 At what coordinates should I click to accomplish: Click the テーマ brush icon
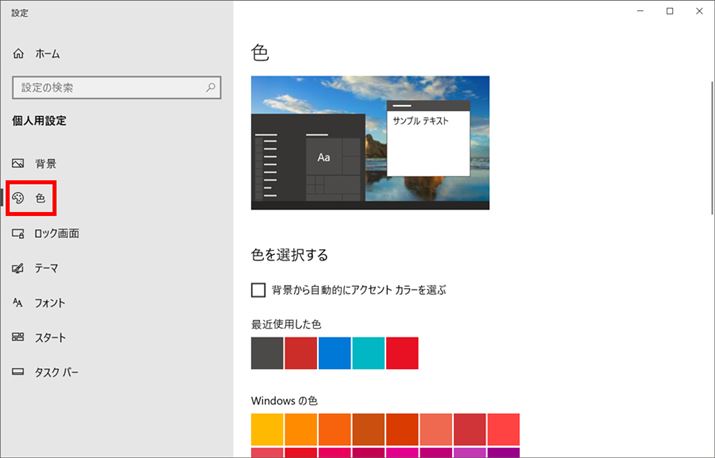click(x=18, y=268)
